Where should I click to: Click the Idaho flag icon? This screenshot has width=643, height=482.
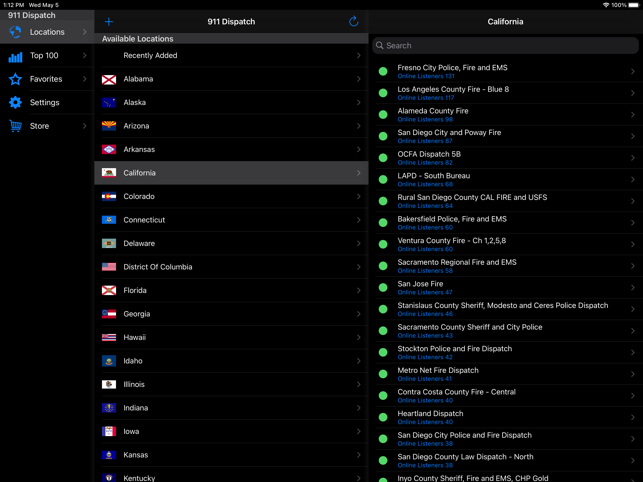click(x=109, y=361)
